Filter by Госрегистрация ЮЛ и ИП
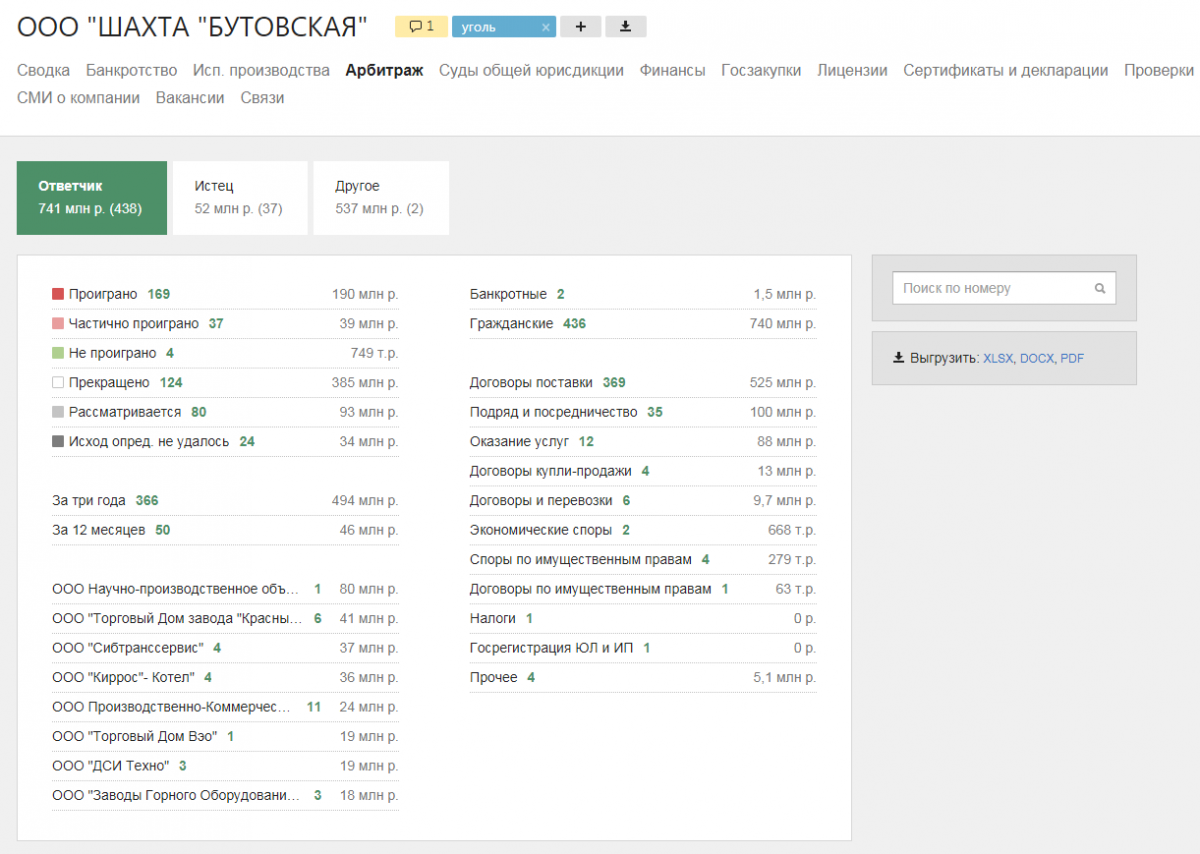 (x=643, y=648)
